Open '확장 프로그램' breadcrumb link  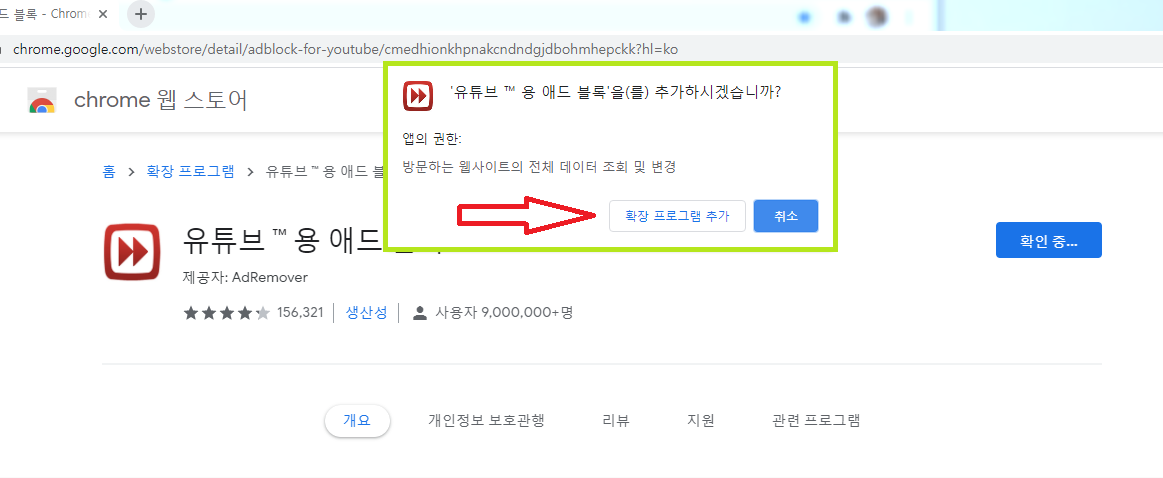(x=190, y=171)
